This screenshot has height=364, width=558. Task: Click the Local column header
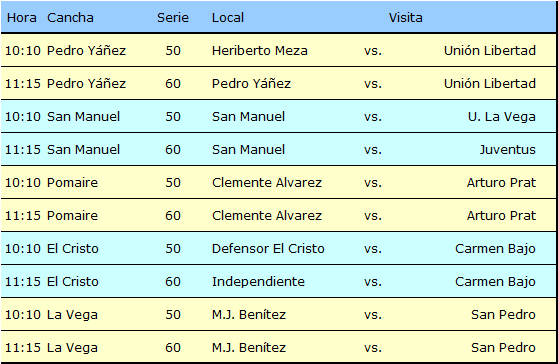pos(228,17)
